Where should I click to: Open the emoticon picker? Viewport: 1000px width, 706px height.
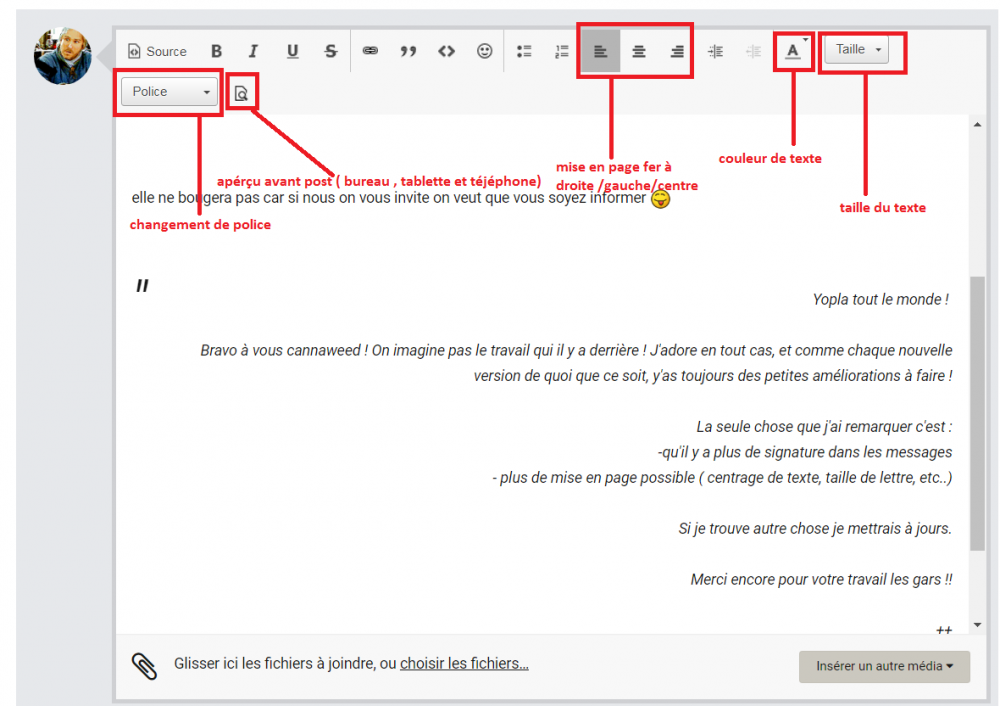pos(485,51)
